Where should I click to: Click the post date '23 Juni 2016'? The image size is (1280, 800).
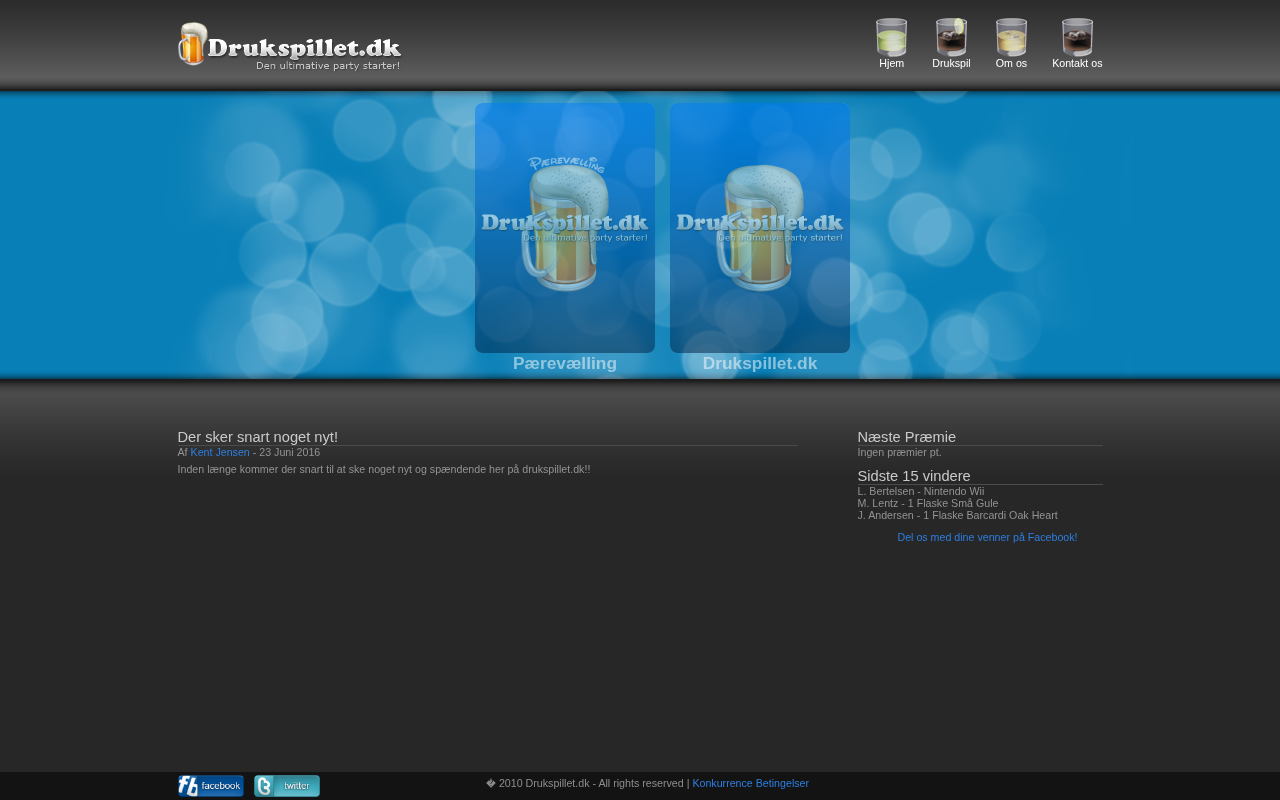point(290,452)
